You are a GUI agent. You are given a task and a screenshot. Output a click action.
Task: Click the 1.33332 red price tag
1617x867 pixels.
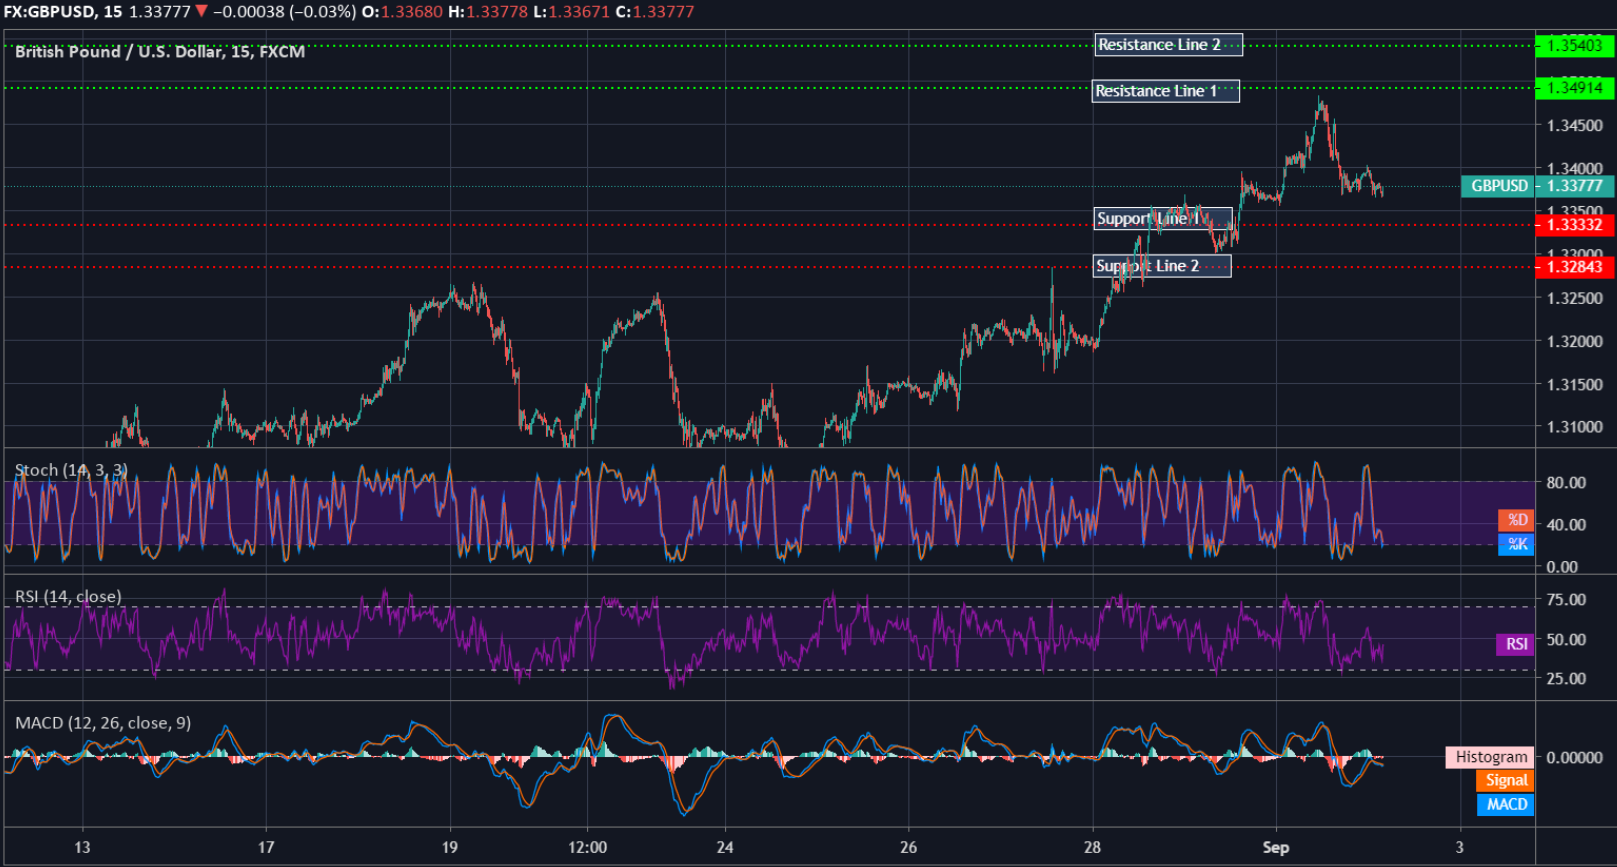(x=1575, y=225)
